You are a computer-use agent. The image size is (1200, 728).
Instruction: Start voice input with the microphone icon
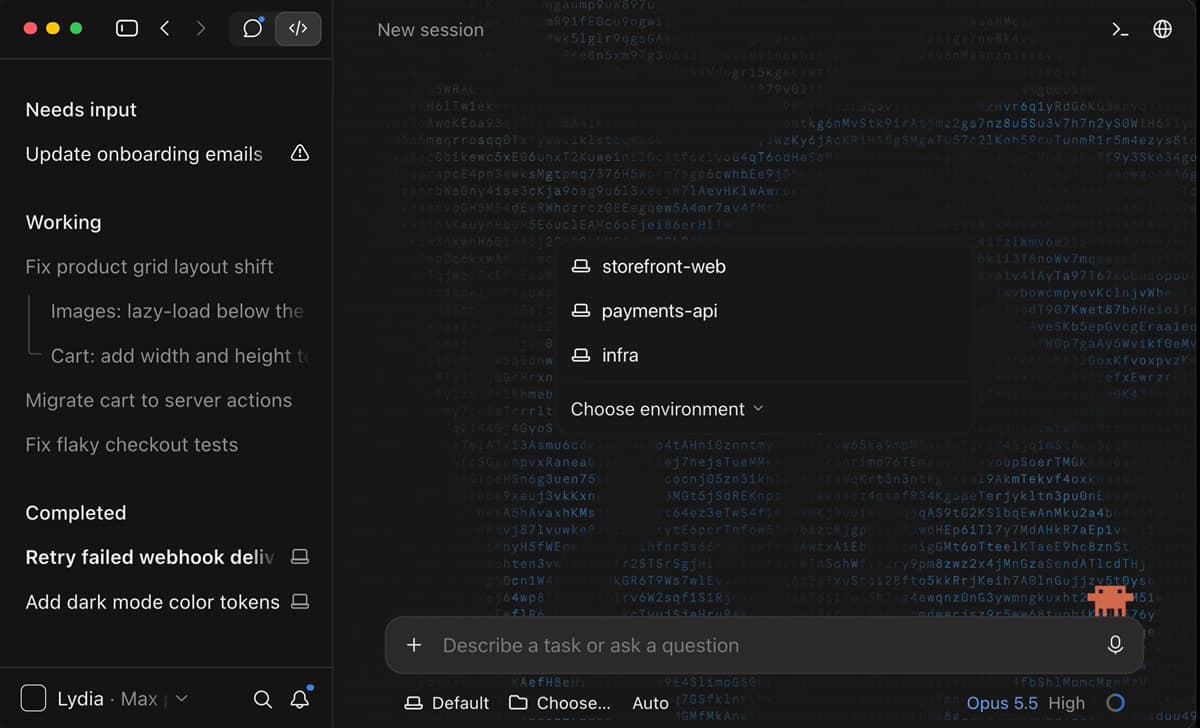tap(1116, 645)
